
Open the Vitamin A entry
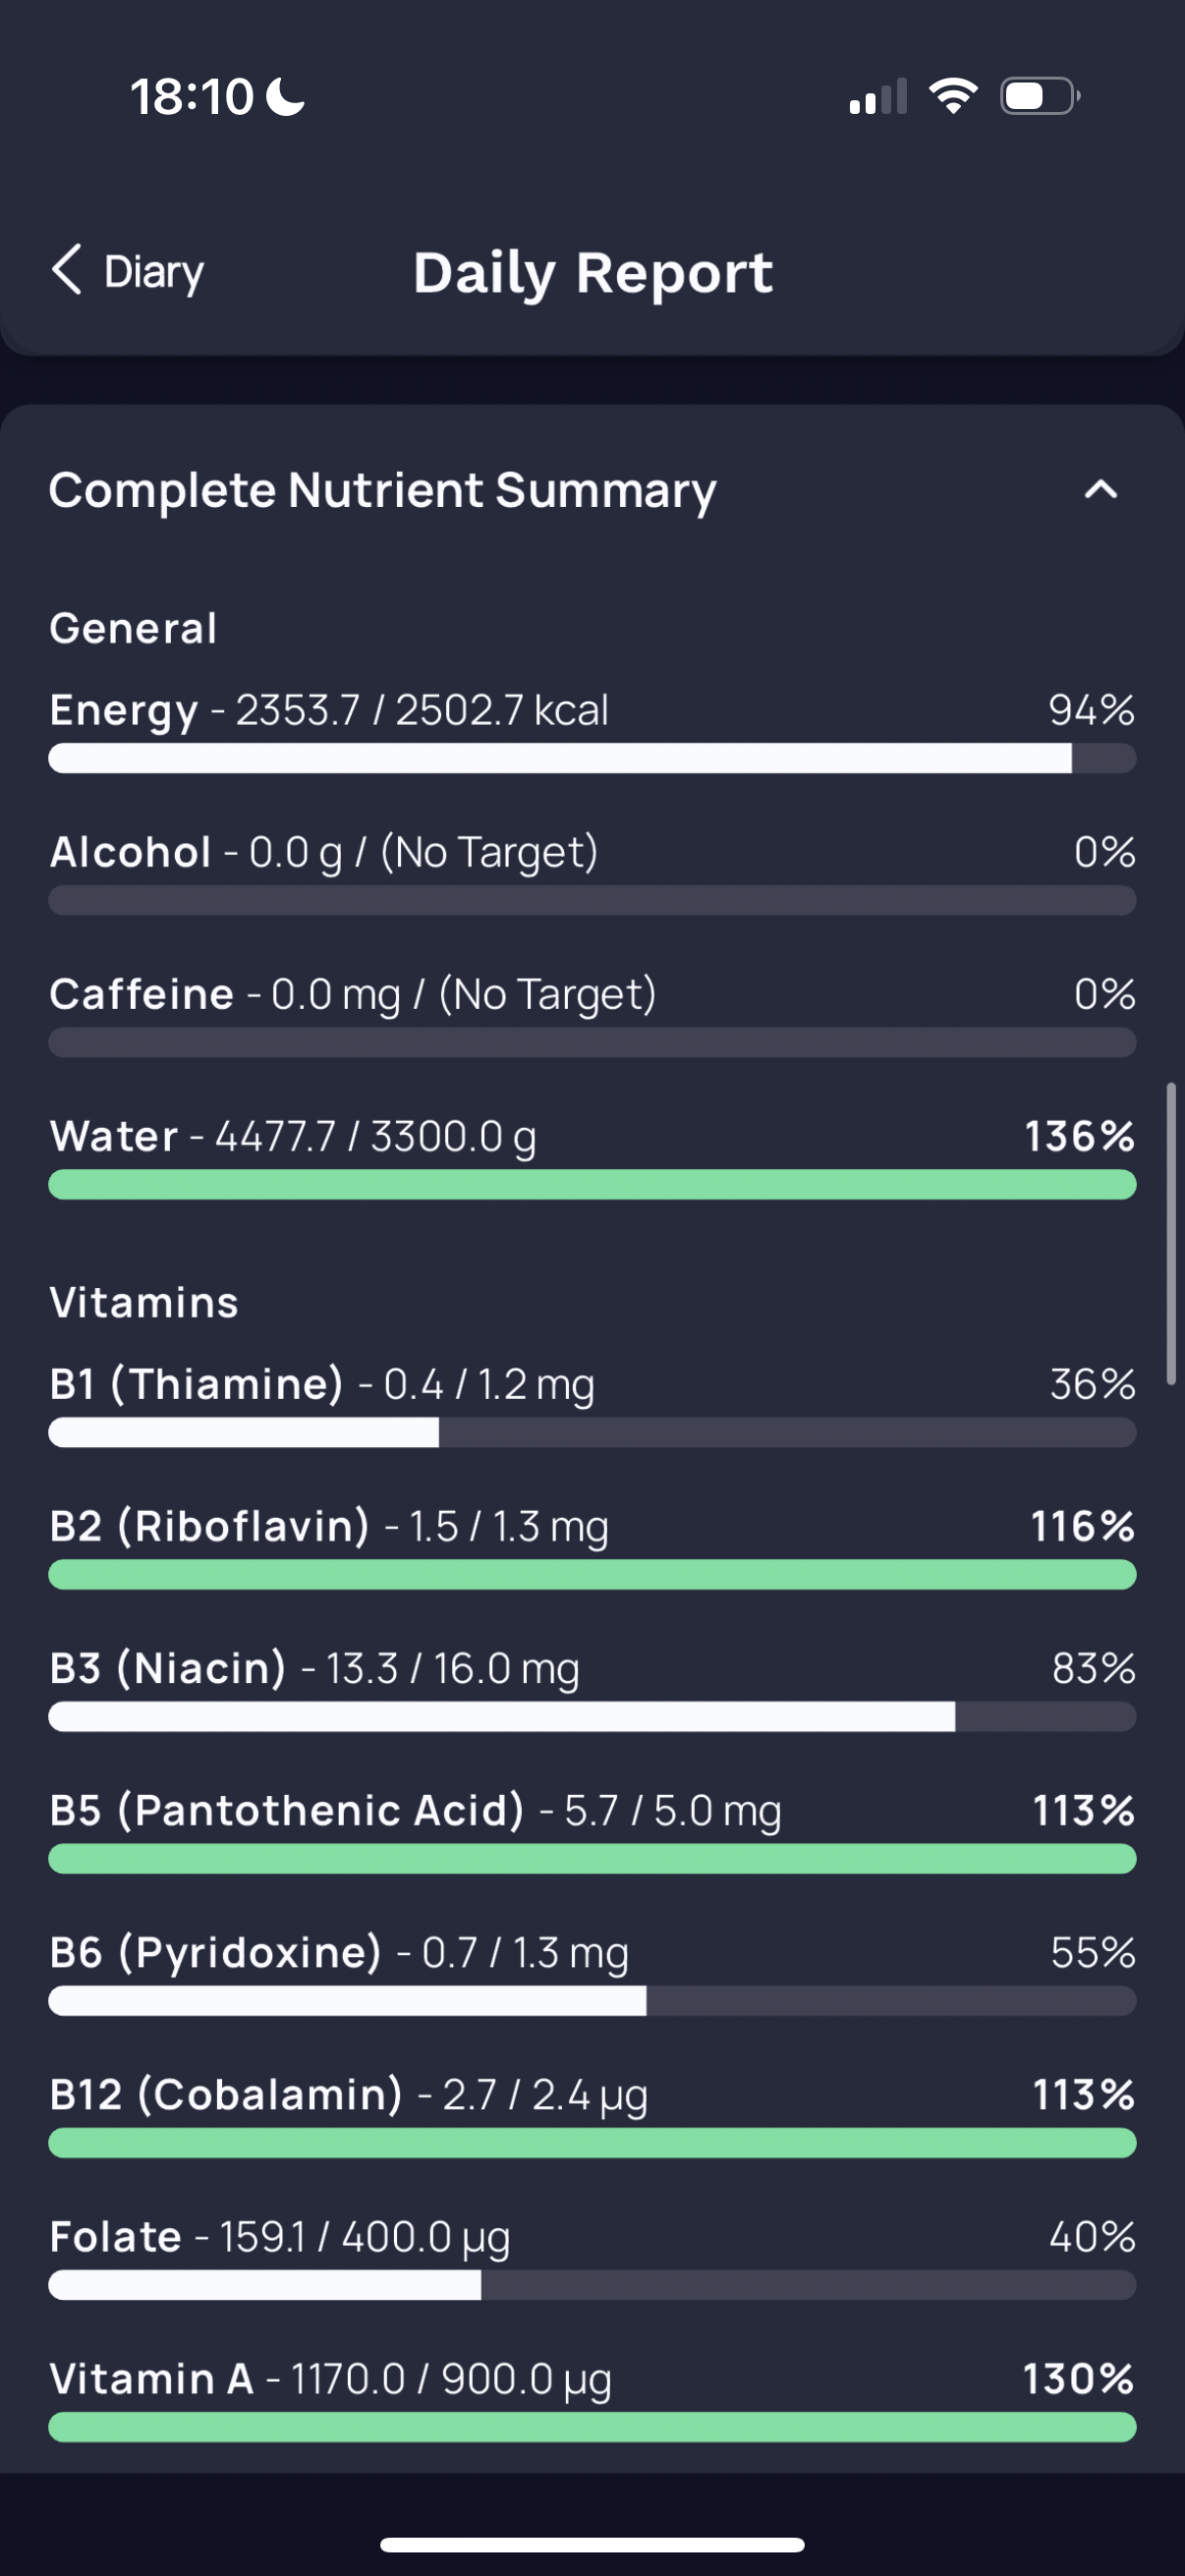point(592,2398)
